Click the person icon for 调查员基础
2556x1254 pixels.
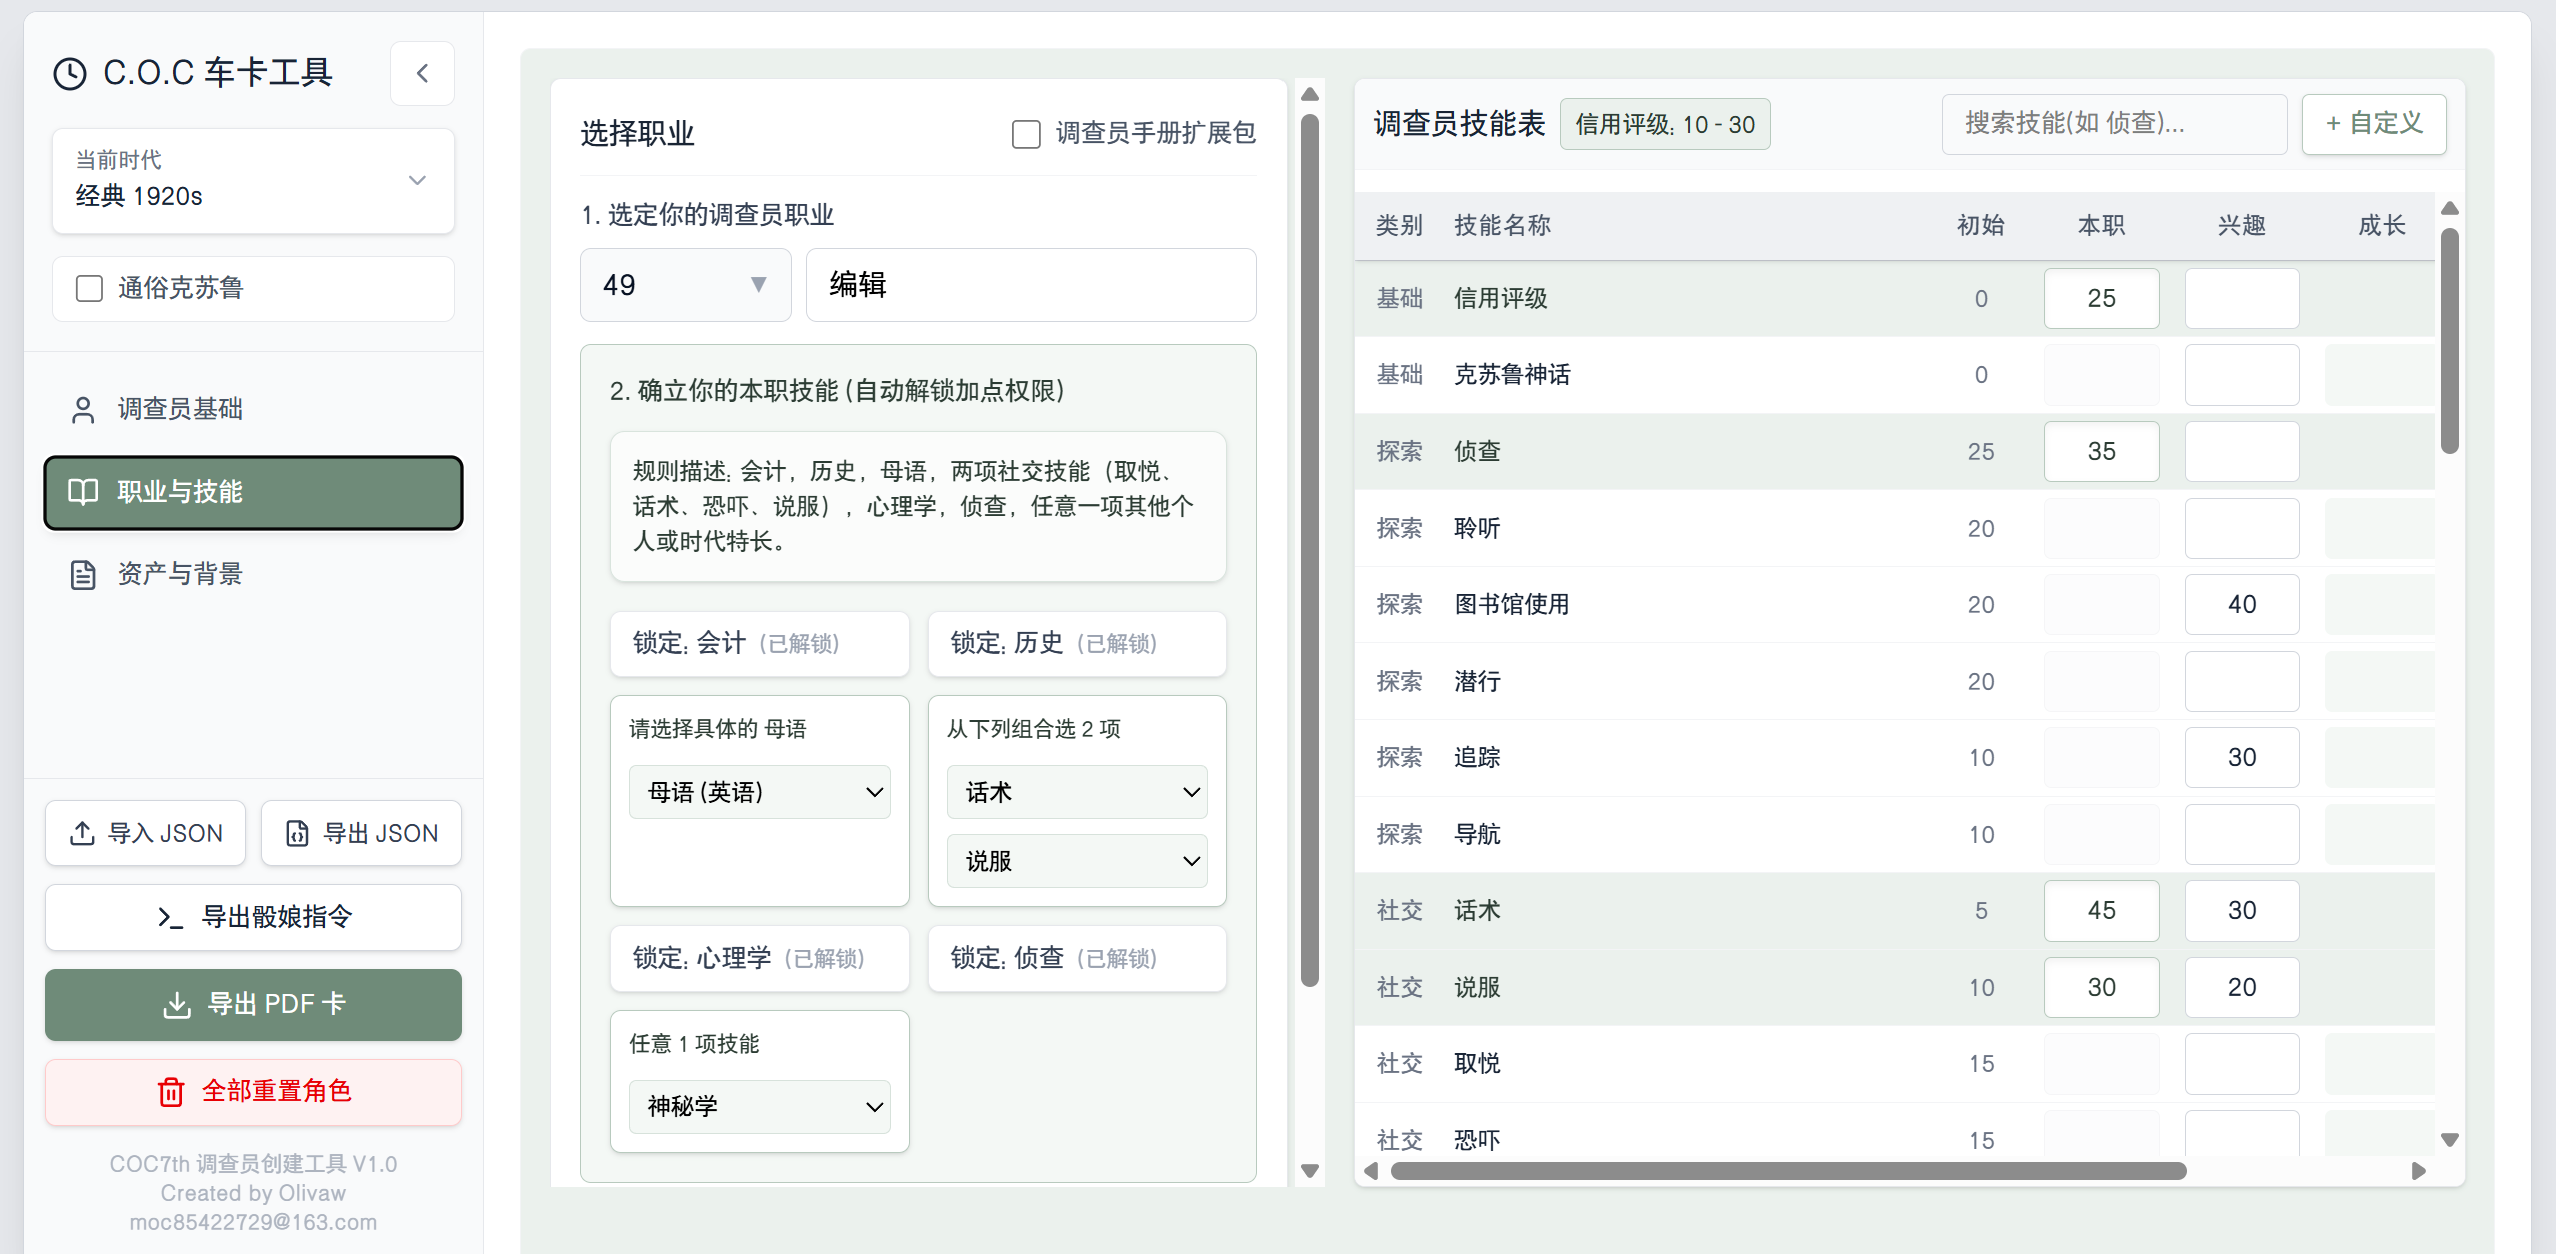point(83,409)
